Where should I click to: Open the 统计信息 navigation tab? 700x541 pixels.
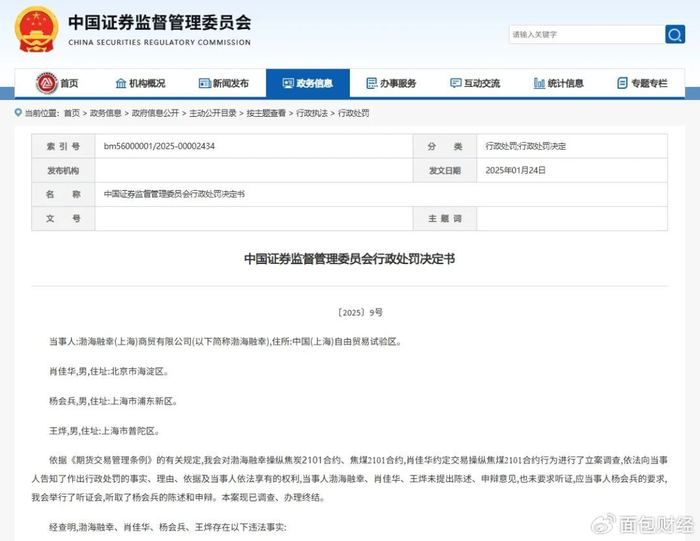(559, 83)
